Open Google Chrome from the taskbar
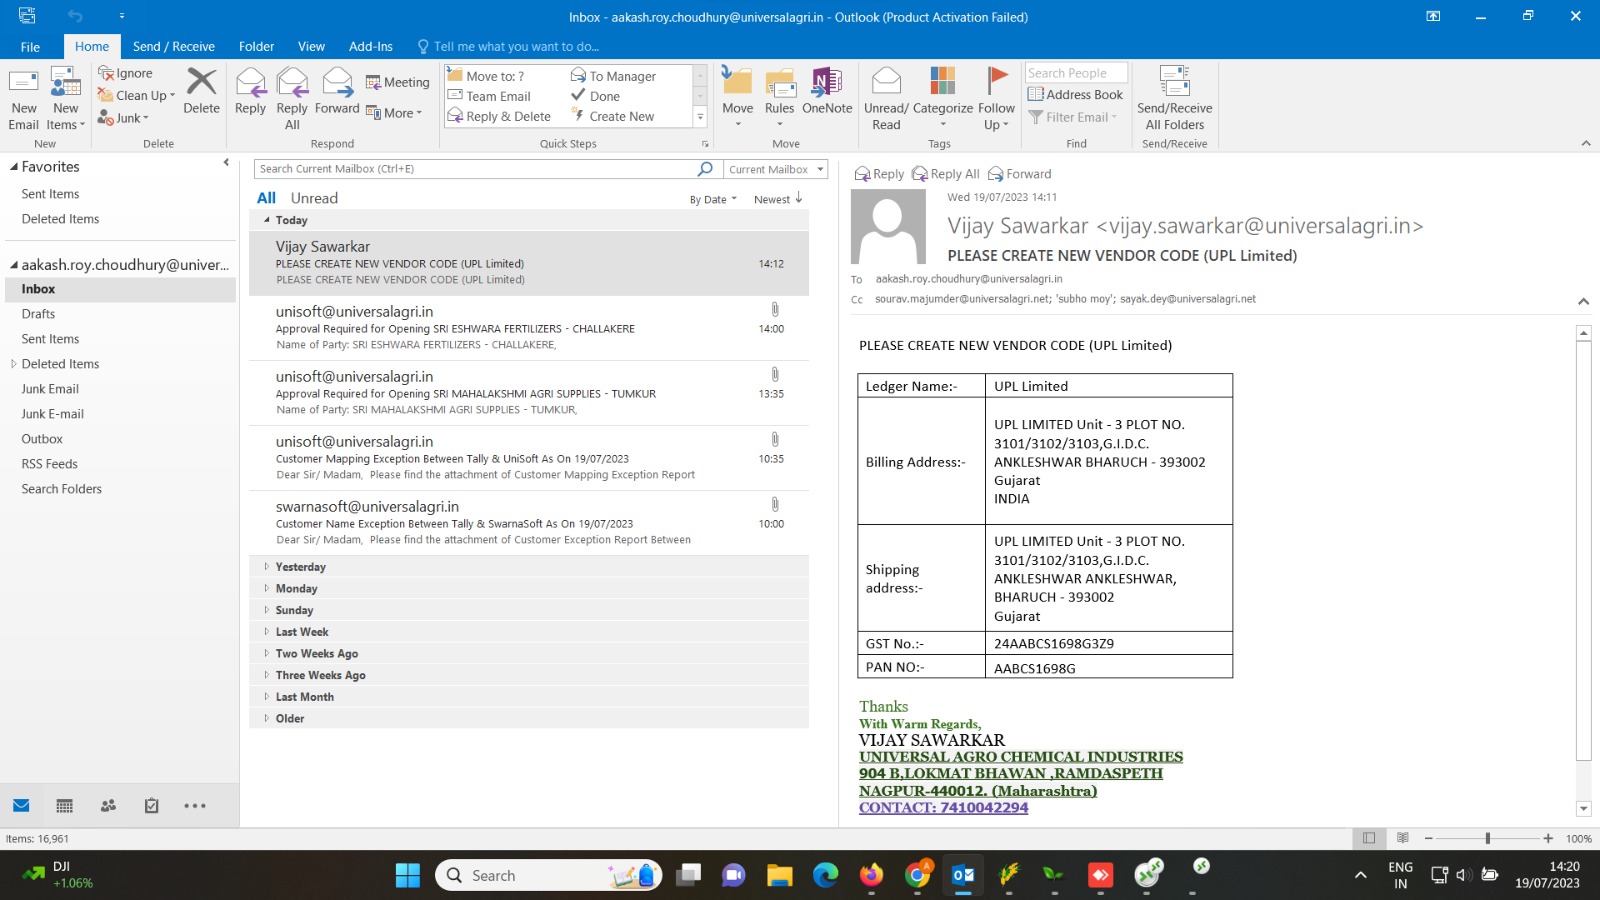This screenshot has height=900, width=1600. tap(917, 876)
